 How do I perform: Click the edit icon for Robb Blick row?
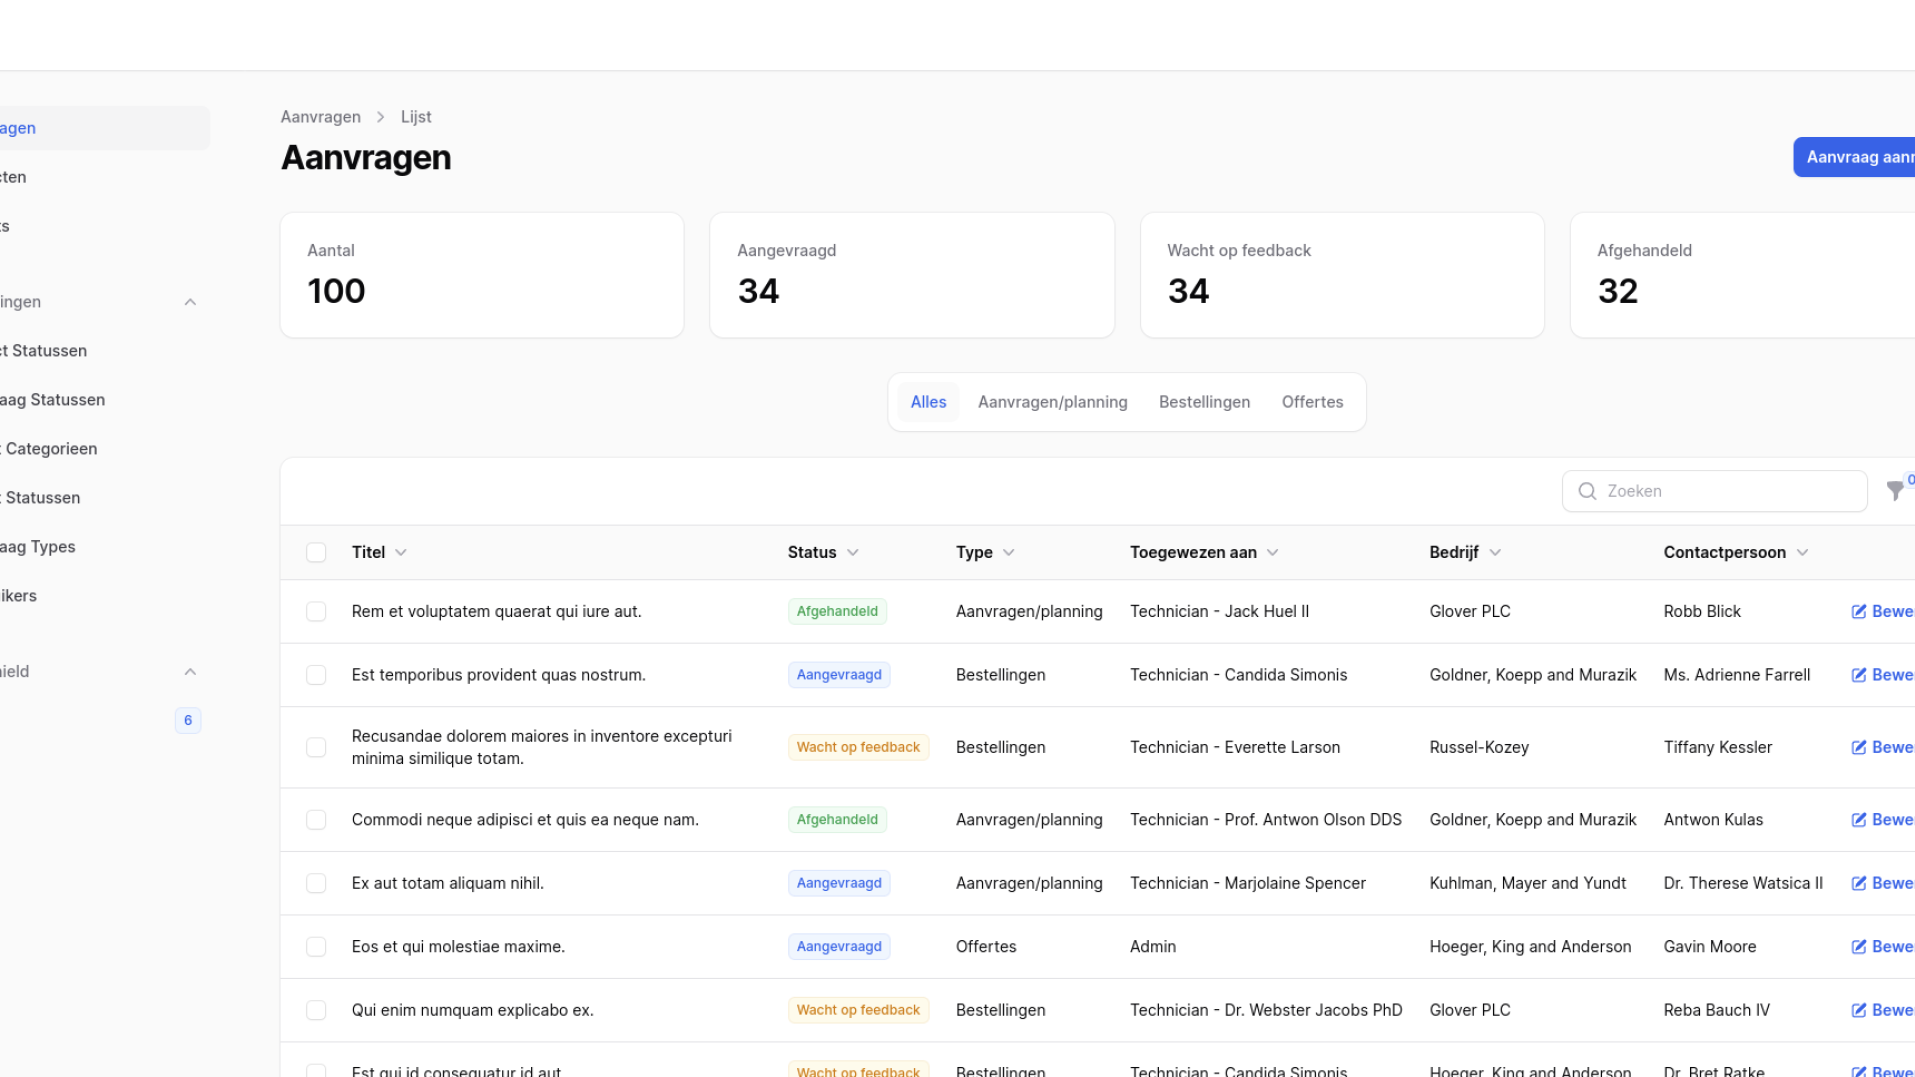click(x=1859, y=612)
